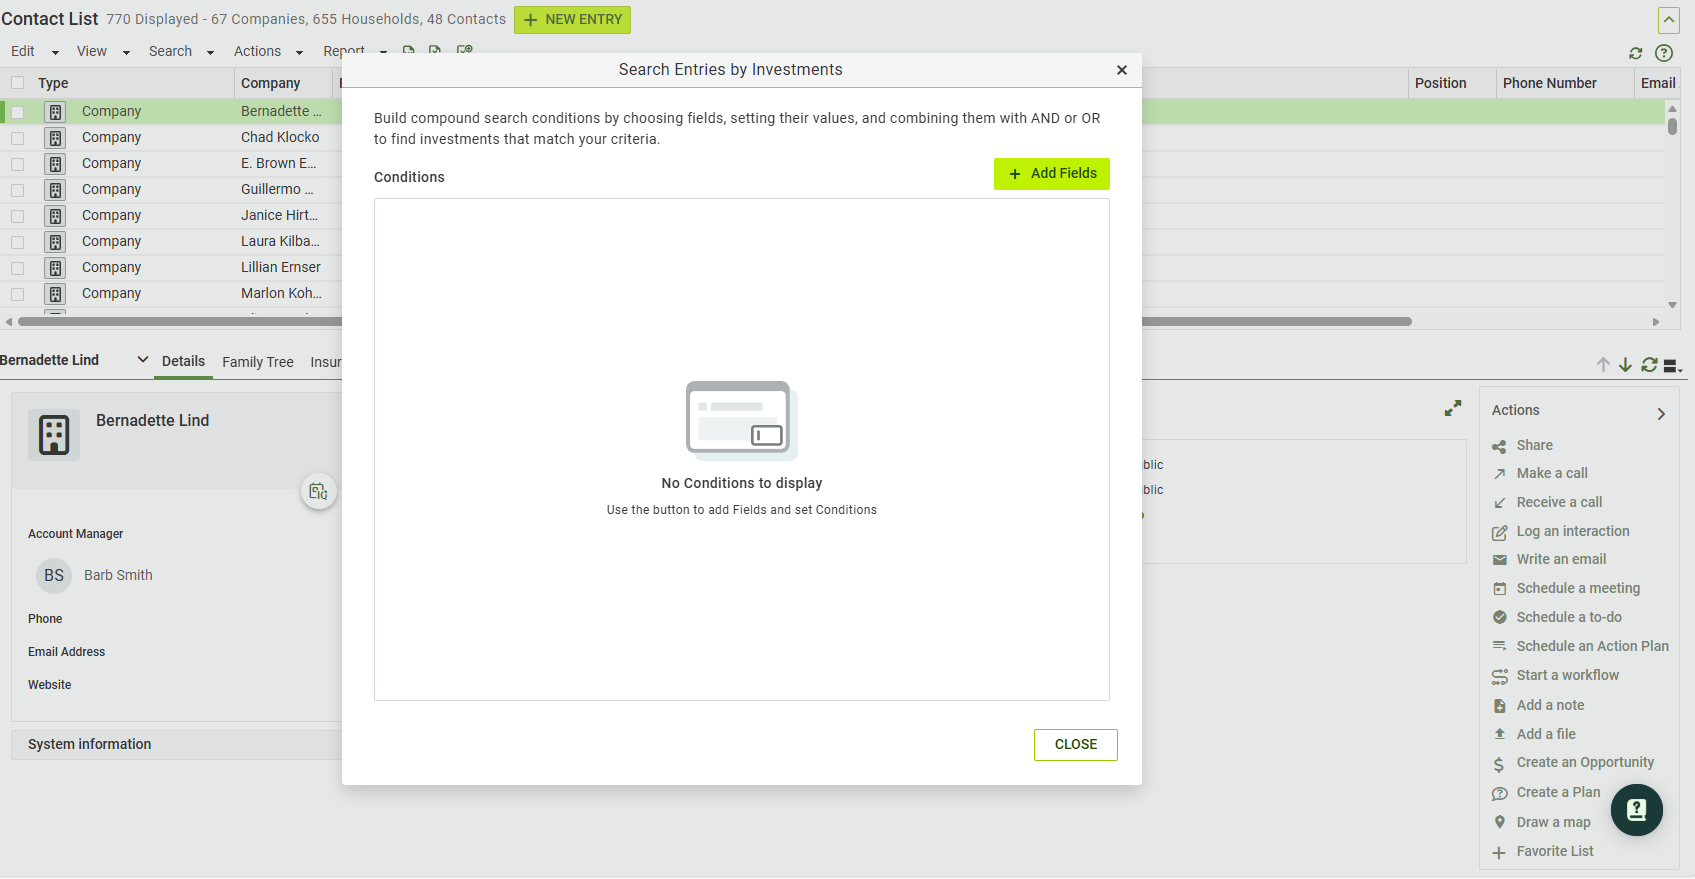
Task: Click the Log an interaction pencil icon
Action: tap(1499, 532)
